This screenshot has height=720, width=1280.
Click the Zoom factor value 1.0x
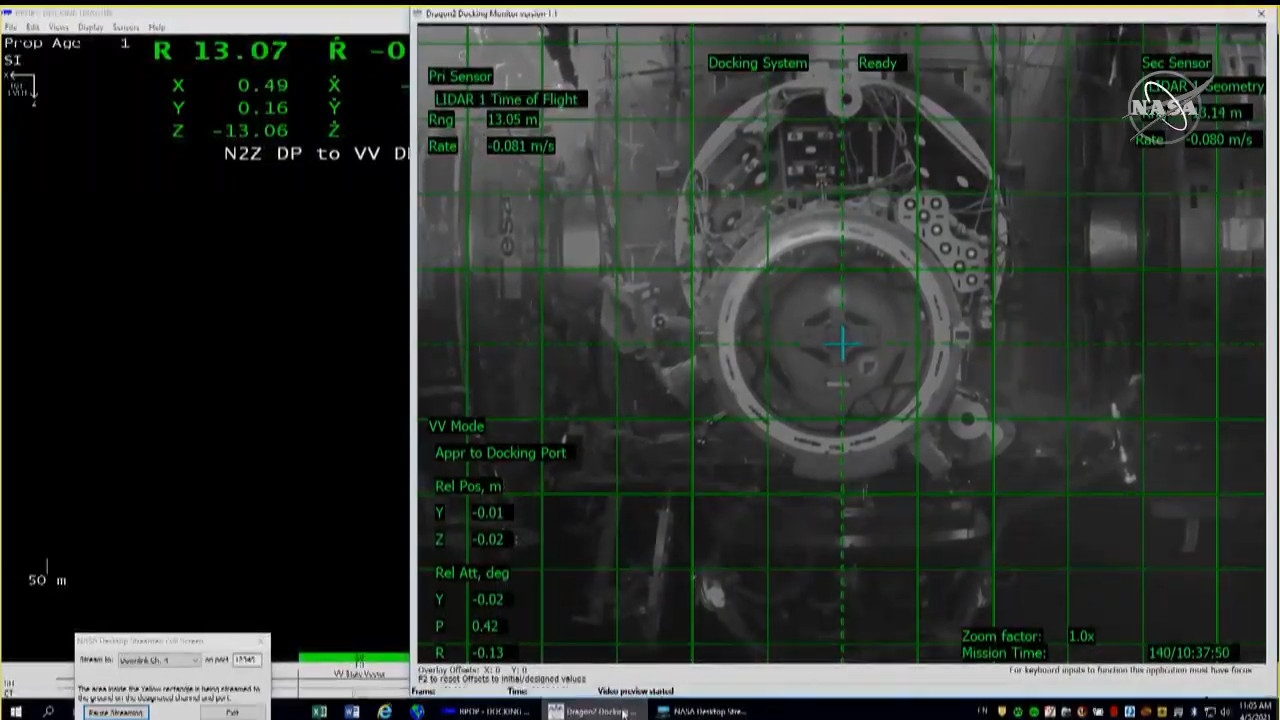pos(1081,636)
